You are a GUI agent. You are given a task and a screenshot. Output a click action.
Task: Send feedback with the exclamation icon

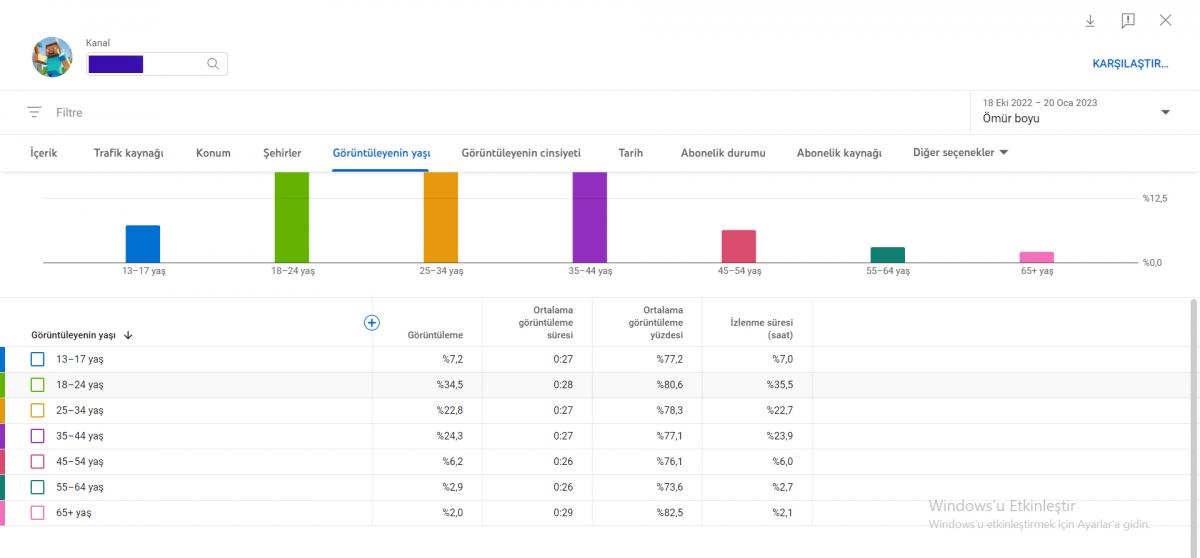coord(1128,21)
